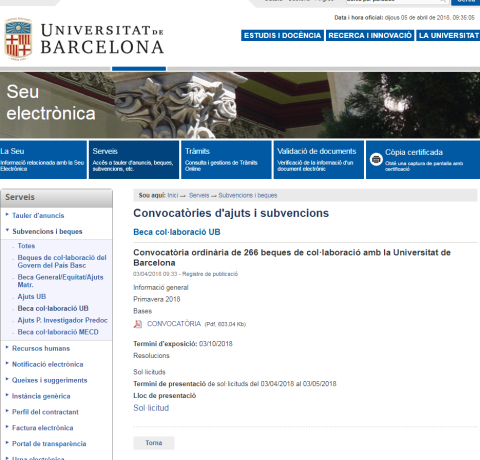Expand the Instància genèrica arrow
The image size is (480, 460).
(7, 395)
